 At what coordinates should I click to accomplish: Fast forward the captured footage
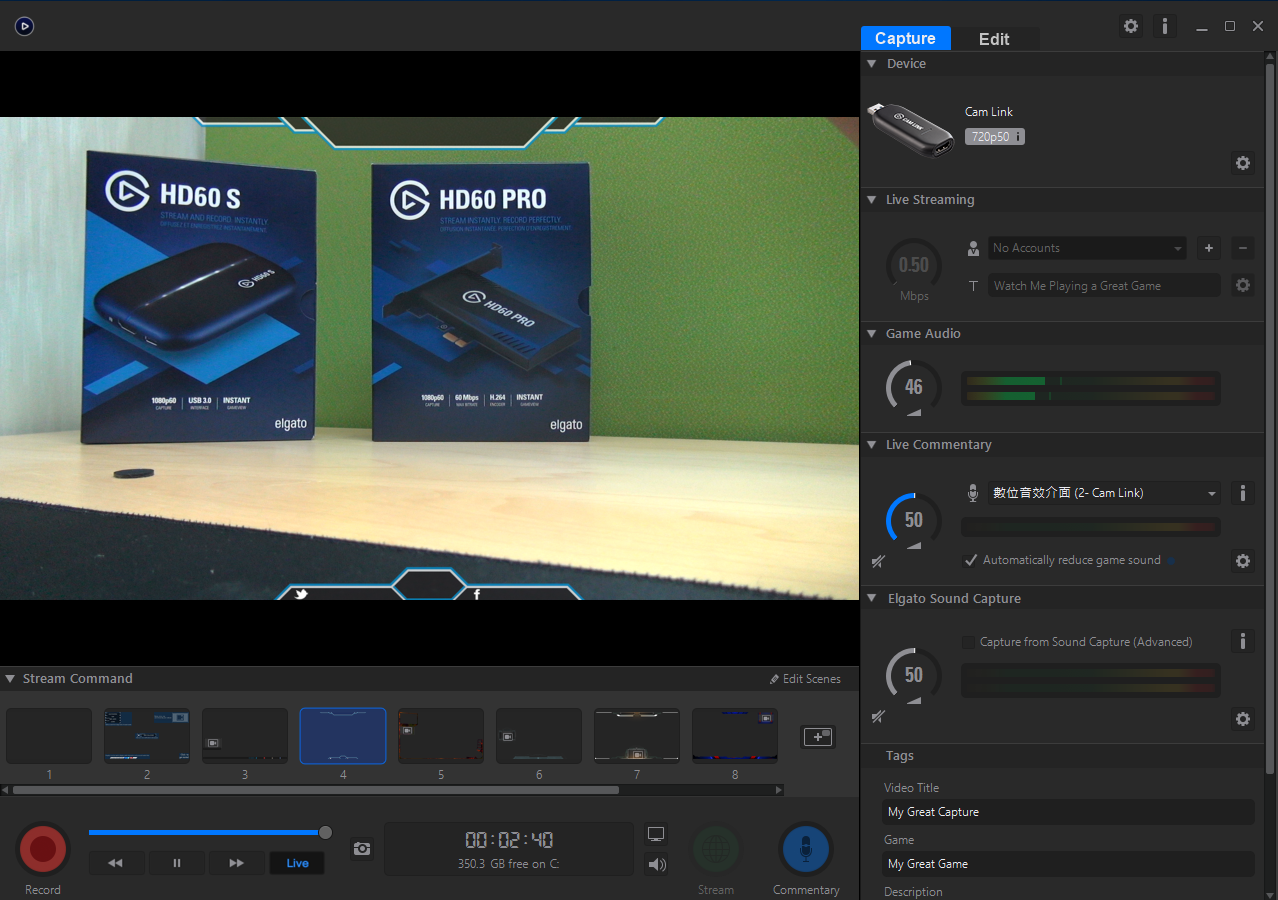[x=237, y=863]
